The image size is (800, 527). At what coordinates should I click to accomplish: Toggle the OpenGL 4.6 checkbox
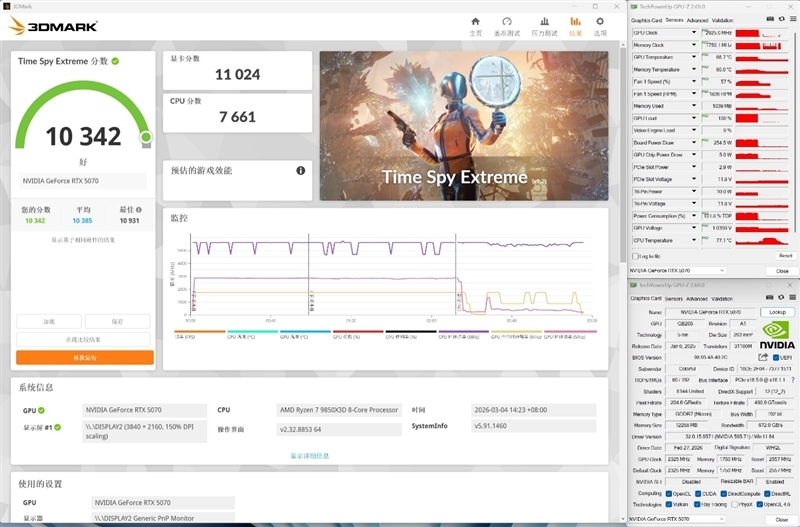coord(760,505)
